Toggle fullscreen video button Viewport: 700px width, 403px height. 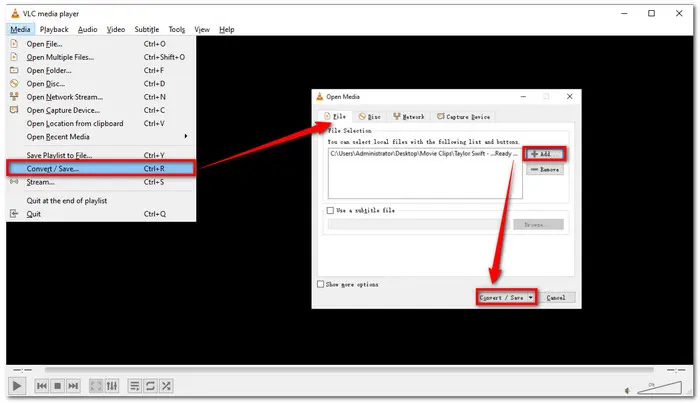tap(96, 386)
